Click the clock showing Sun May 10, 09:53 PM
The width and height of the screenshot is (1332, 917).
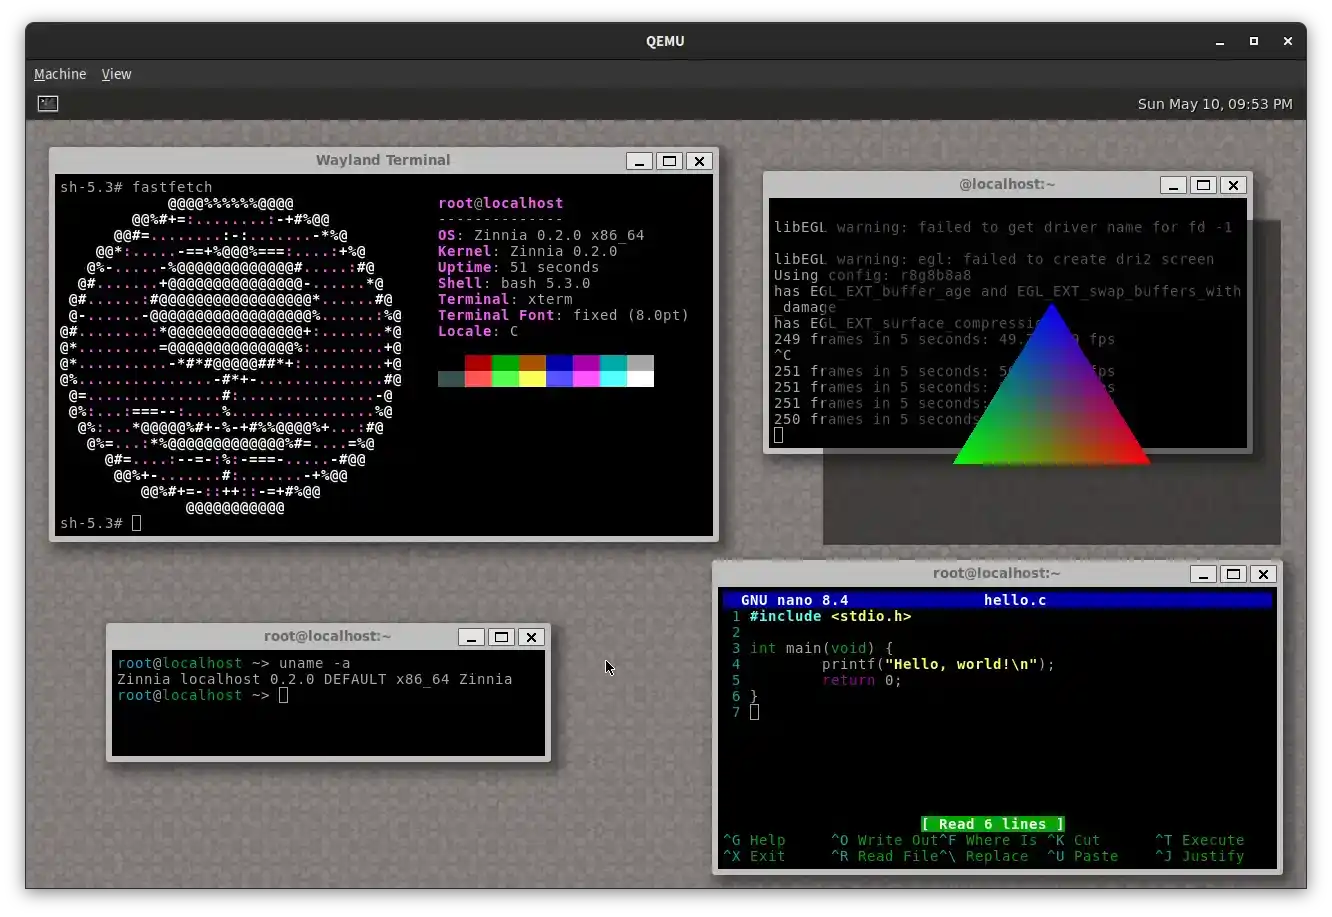tap(1215, 104)
